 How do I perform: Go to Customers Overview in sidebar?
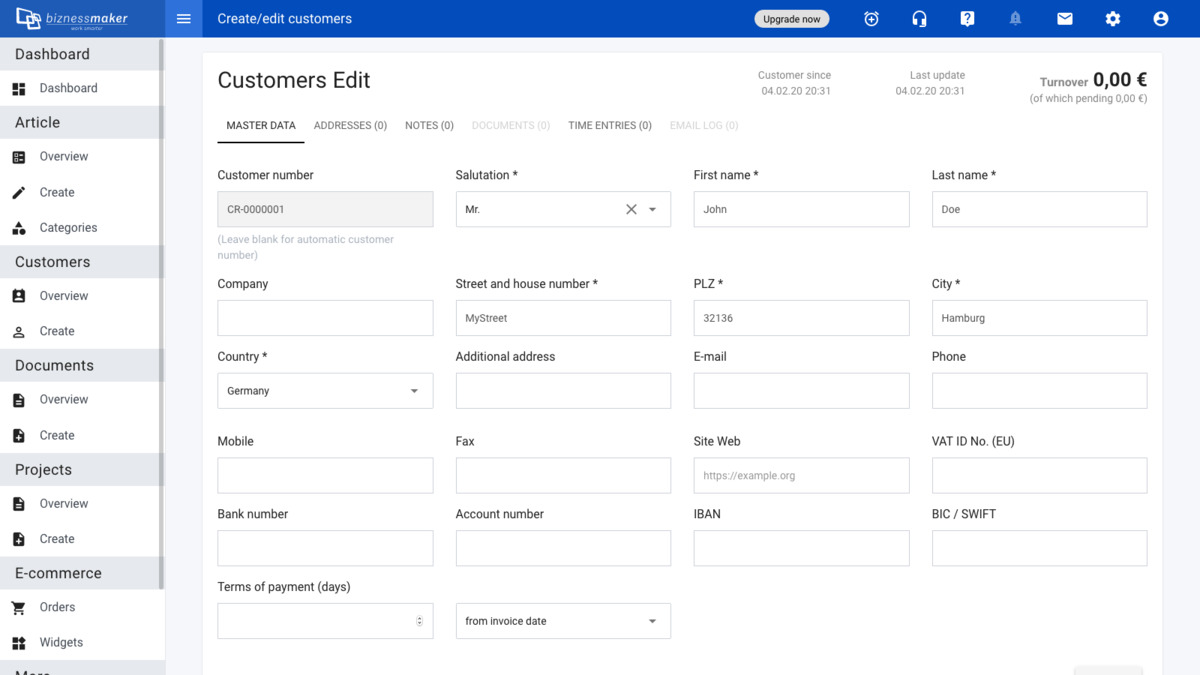(64, 296)
